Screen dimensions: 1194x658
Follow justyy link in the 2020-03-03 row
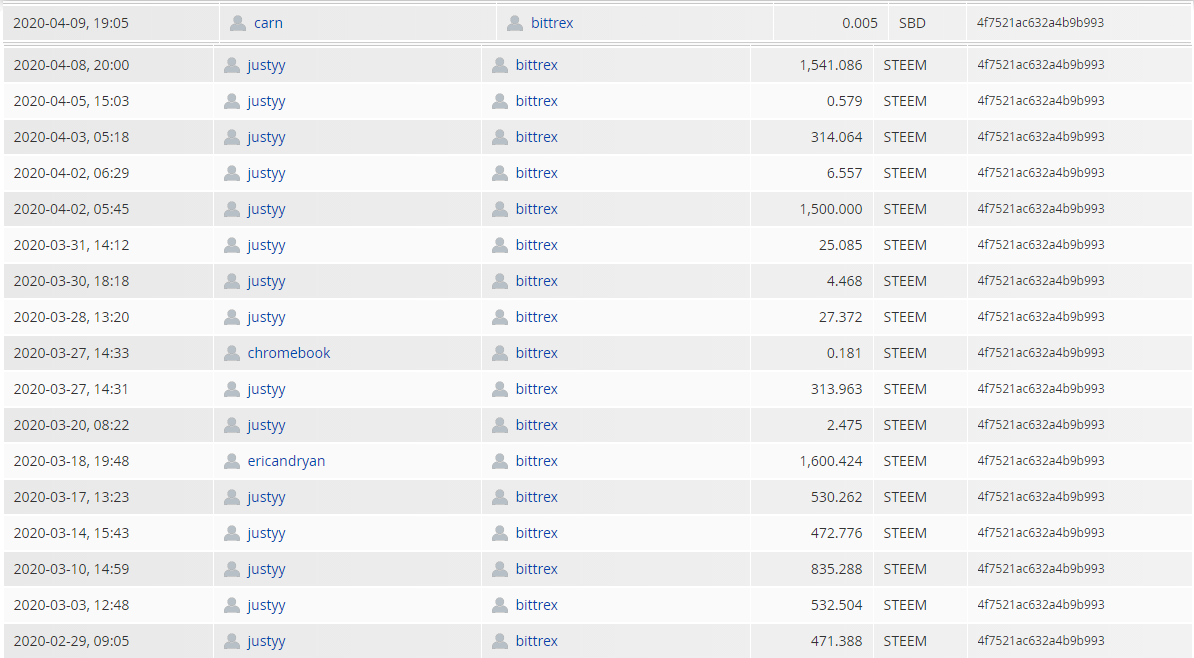point(266,605)
